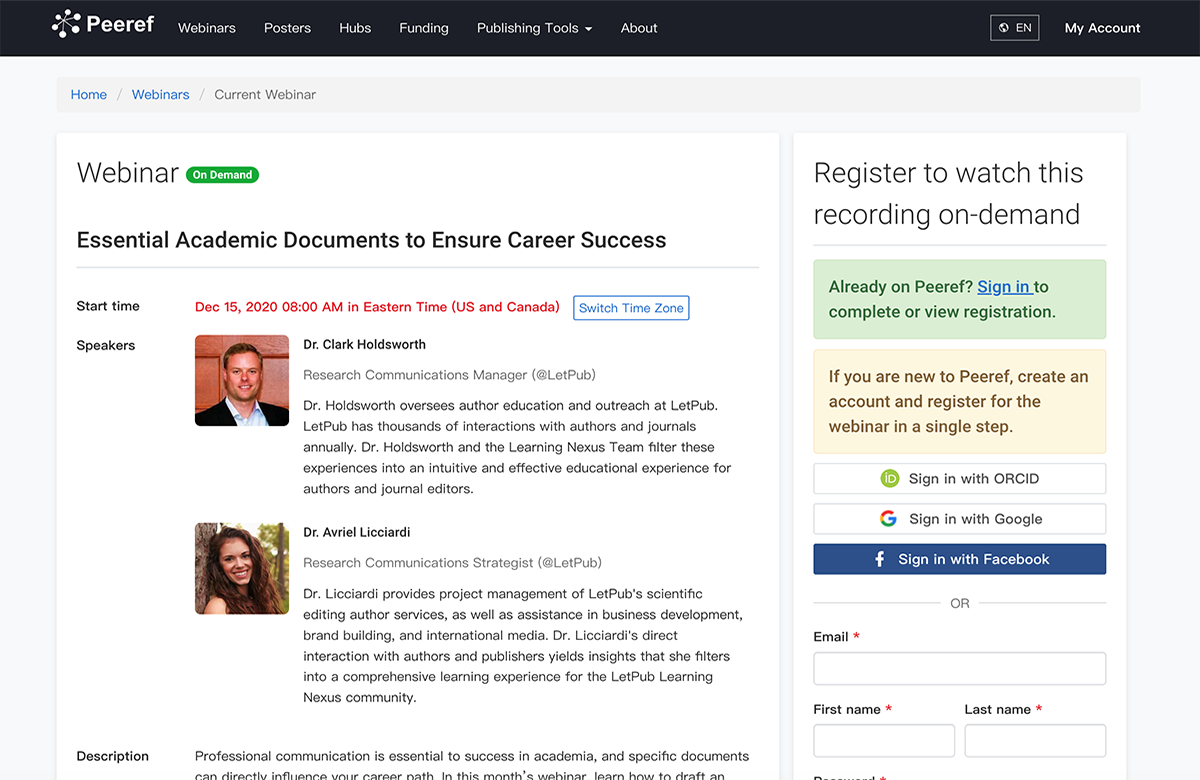Viewport: 1200px width, 780px height.
Task: Open the Webinars menu item
Action: [x=207, y=28]
